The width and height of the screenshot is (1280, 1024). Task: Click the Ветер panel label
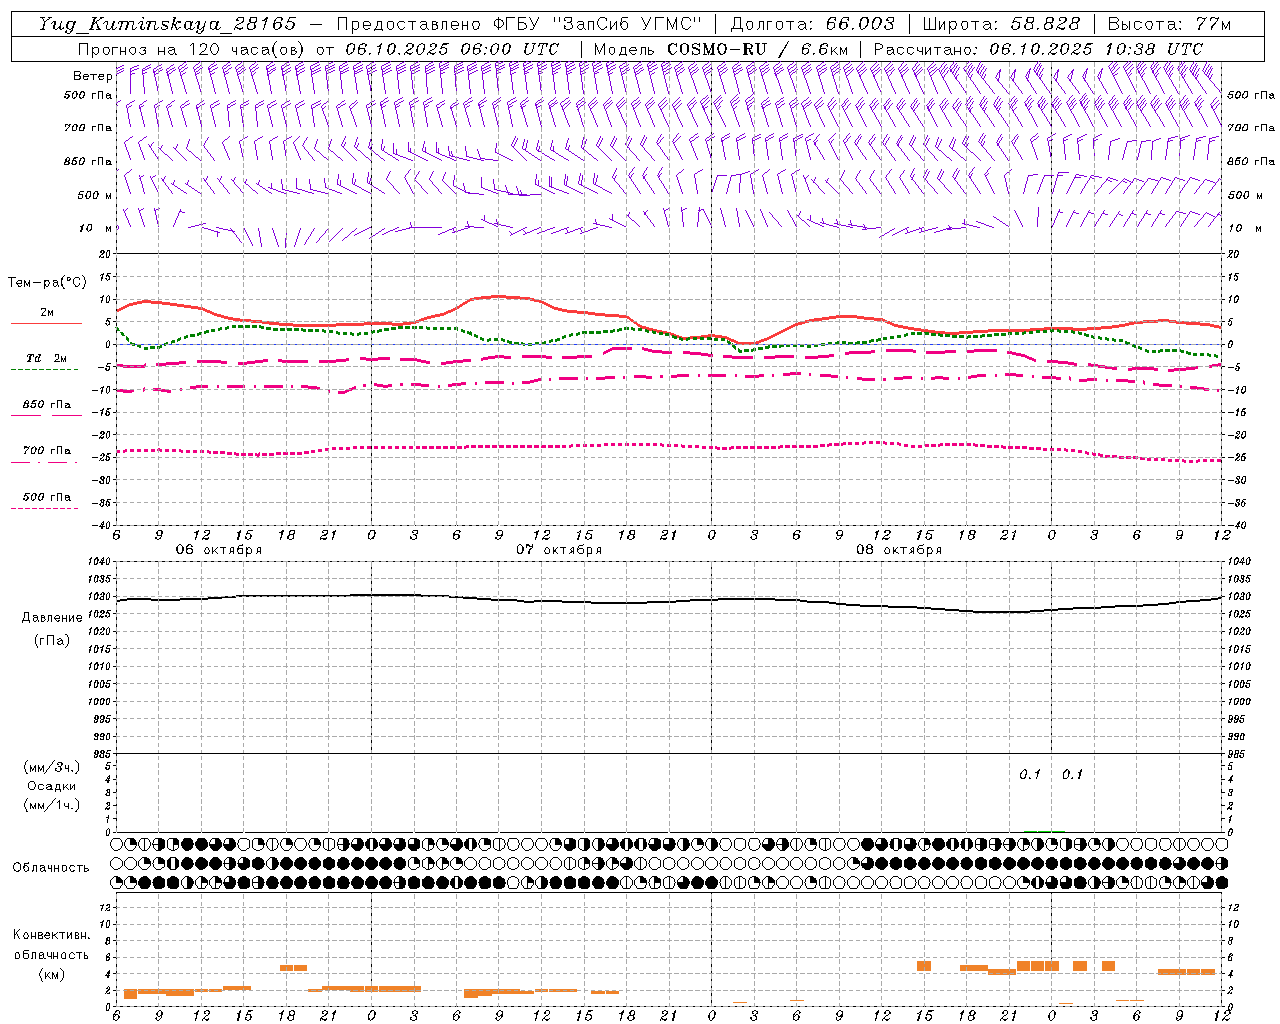coord(92,76)
